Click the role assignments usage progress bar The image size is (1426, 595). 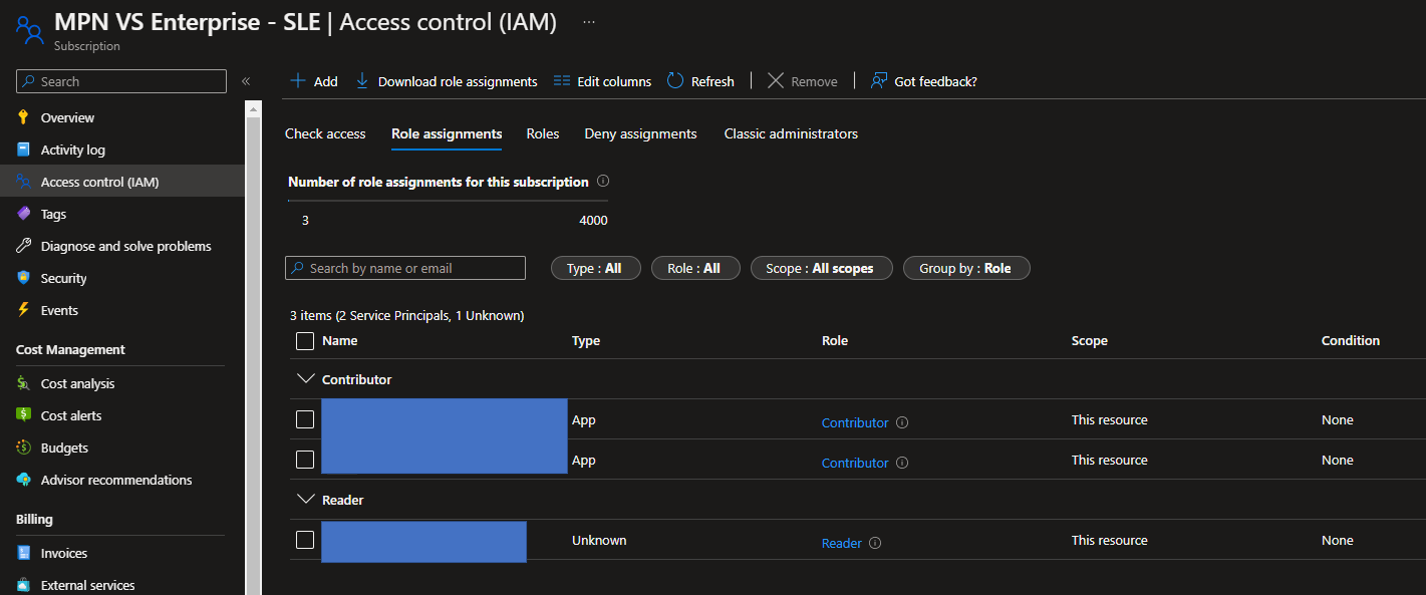448,201
